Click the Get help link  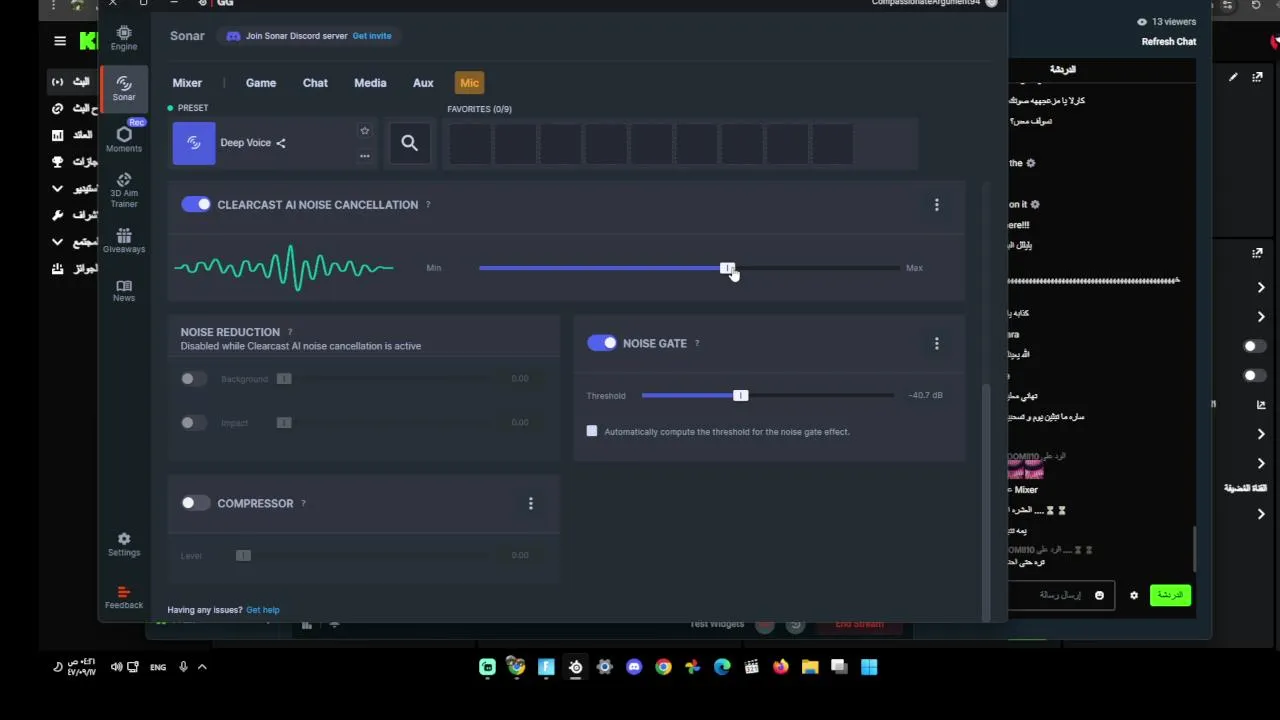(263, 610)
